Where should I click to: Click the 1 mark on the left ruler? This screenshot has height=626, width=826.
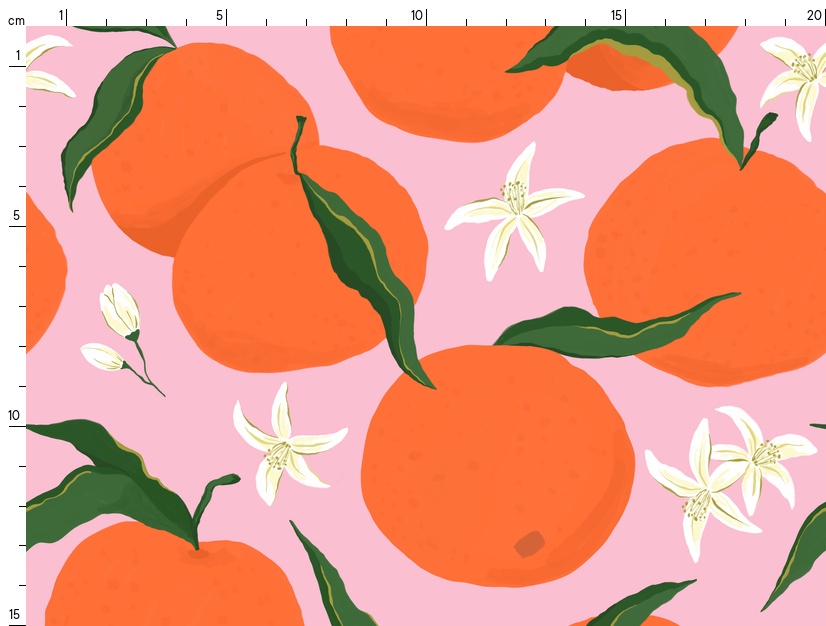pyautogui.click(x=17, y=55)
